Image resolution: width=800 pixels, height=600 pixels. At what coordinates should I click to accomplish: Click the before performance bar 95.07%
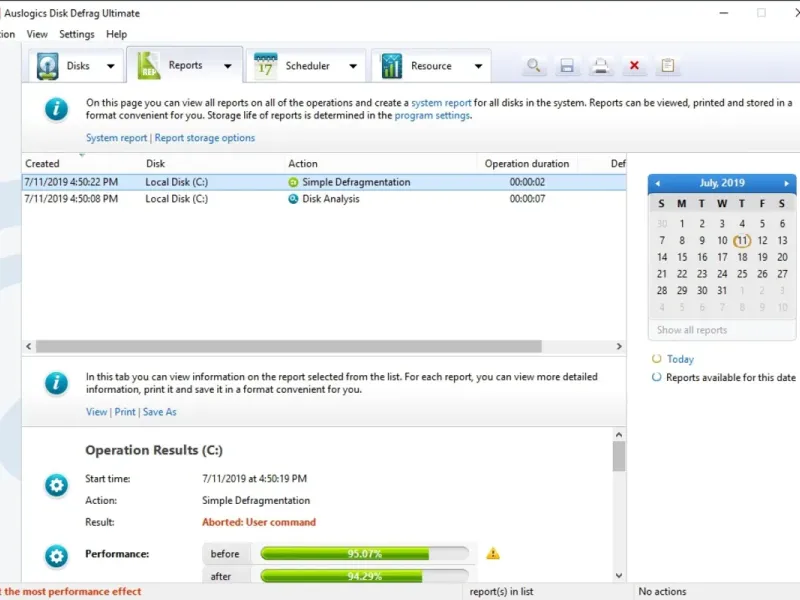(x=364, y=554)
